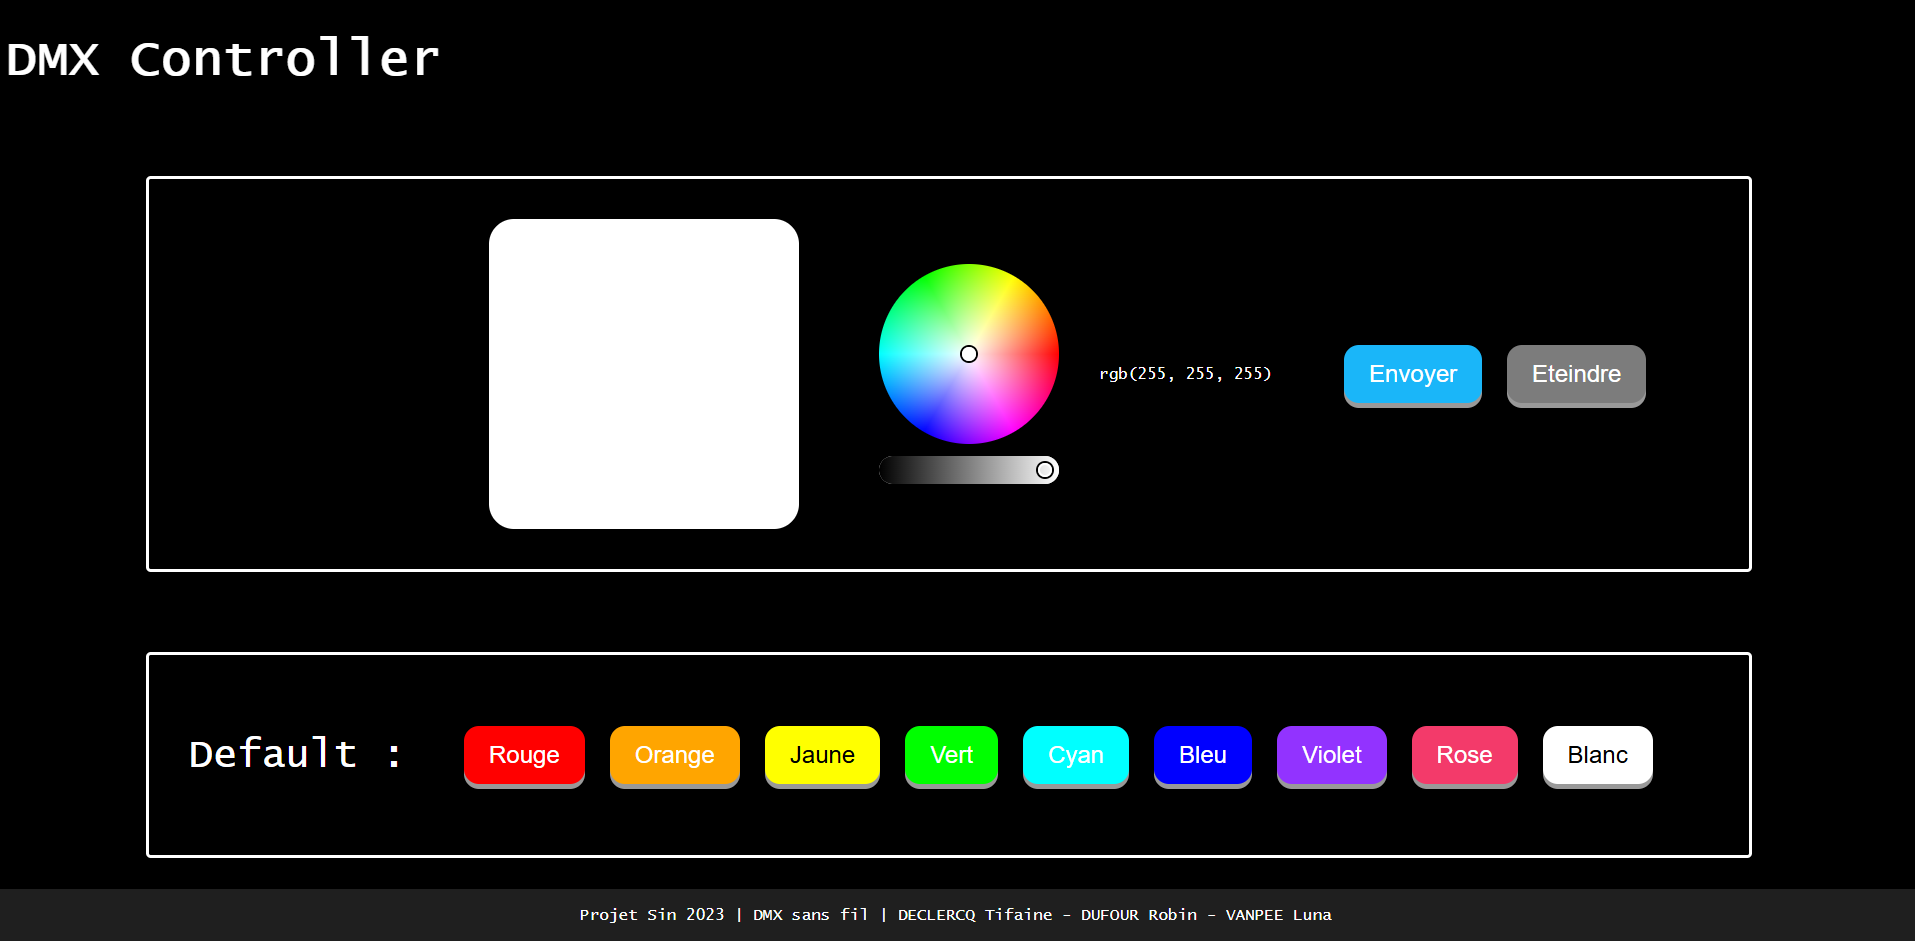Screen dimensions: 1915x941
Task: Click the Envoyer button to send color
Action: click(x=1412, y=374)
